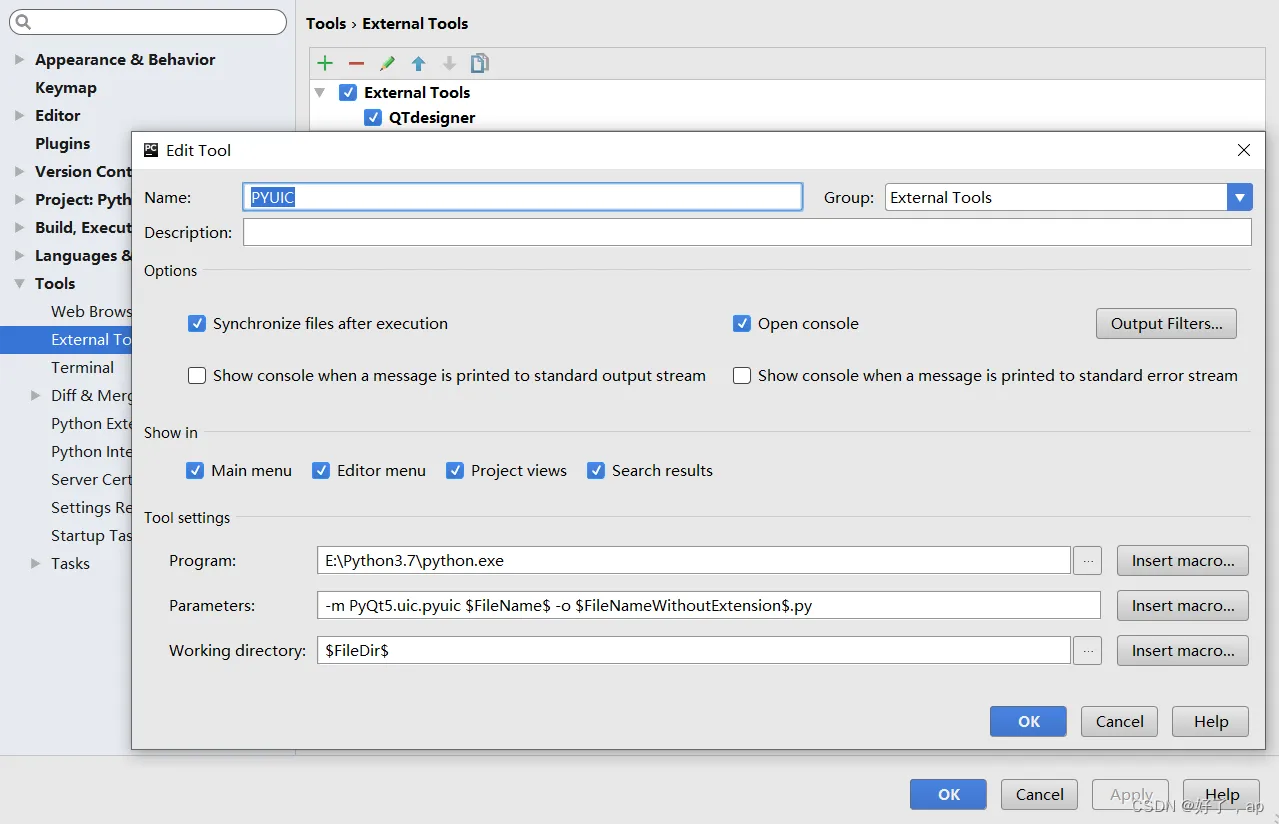Toggle Synchronize files after execution checkbox

(197, 324)
